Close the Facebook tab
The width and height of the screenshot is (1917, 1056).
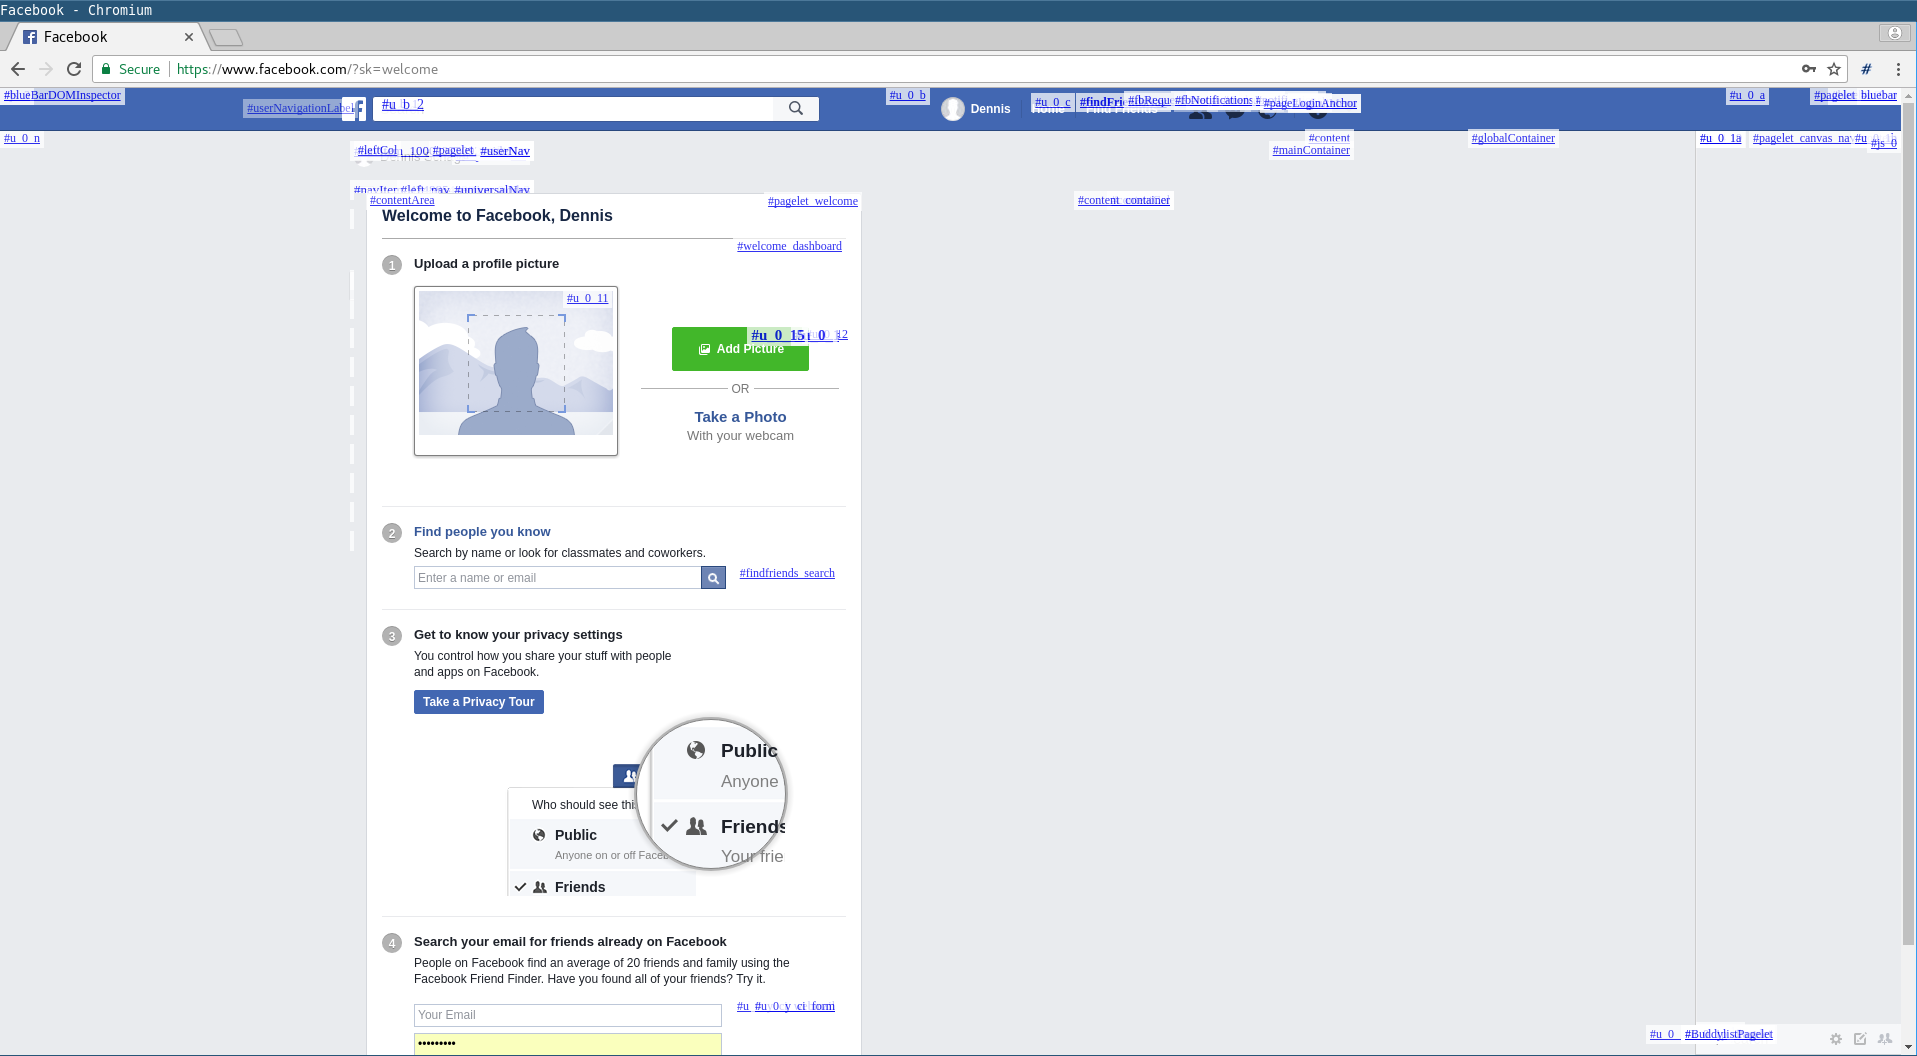[x=189, y=37]
